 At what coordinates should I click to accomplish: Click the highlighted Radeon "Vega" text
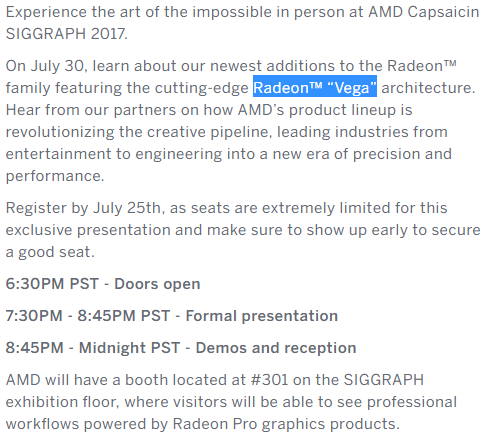[x=315, y=86]
